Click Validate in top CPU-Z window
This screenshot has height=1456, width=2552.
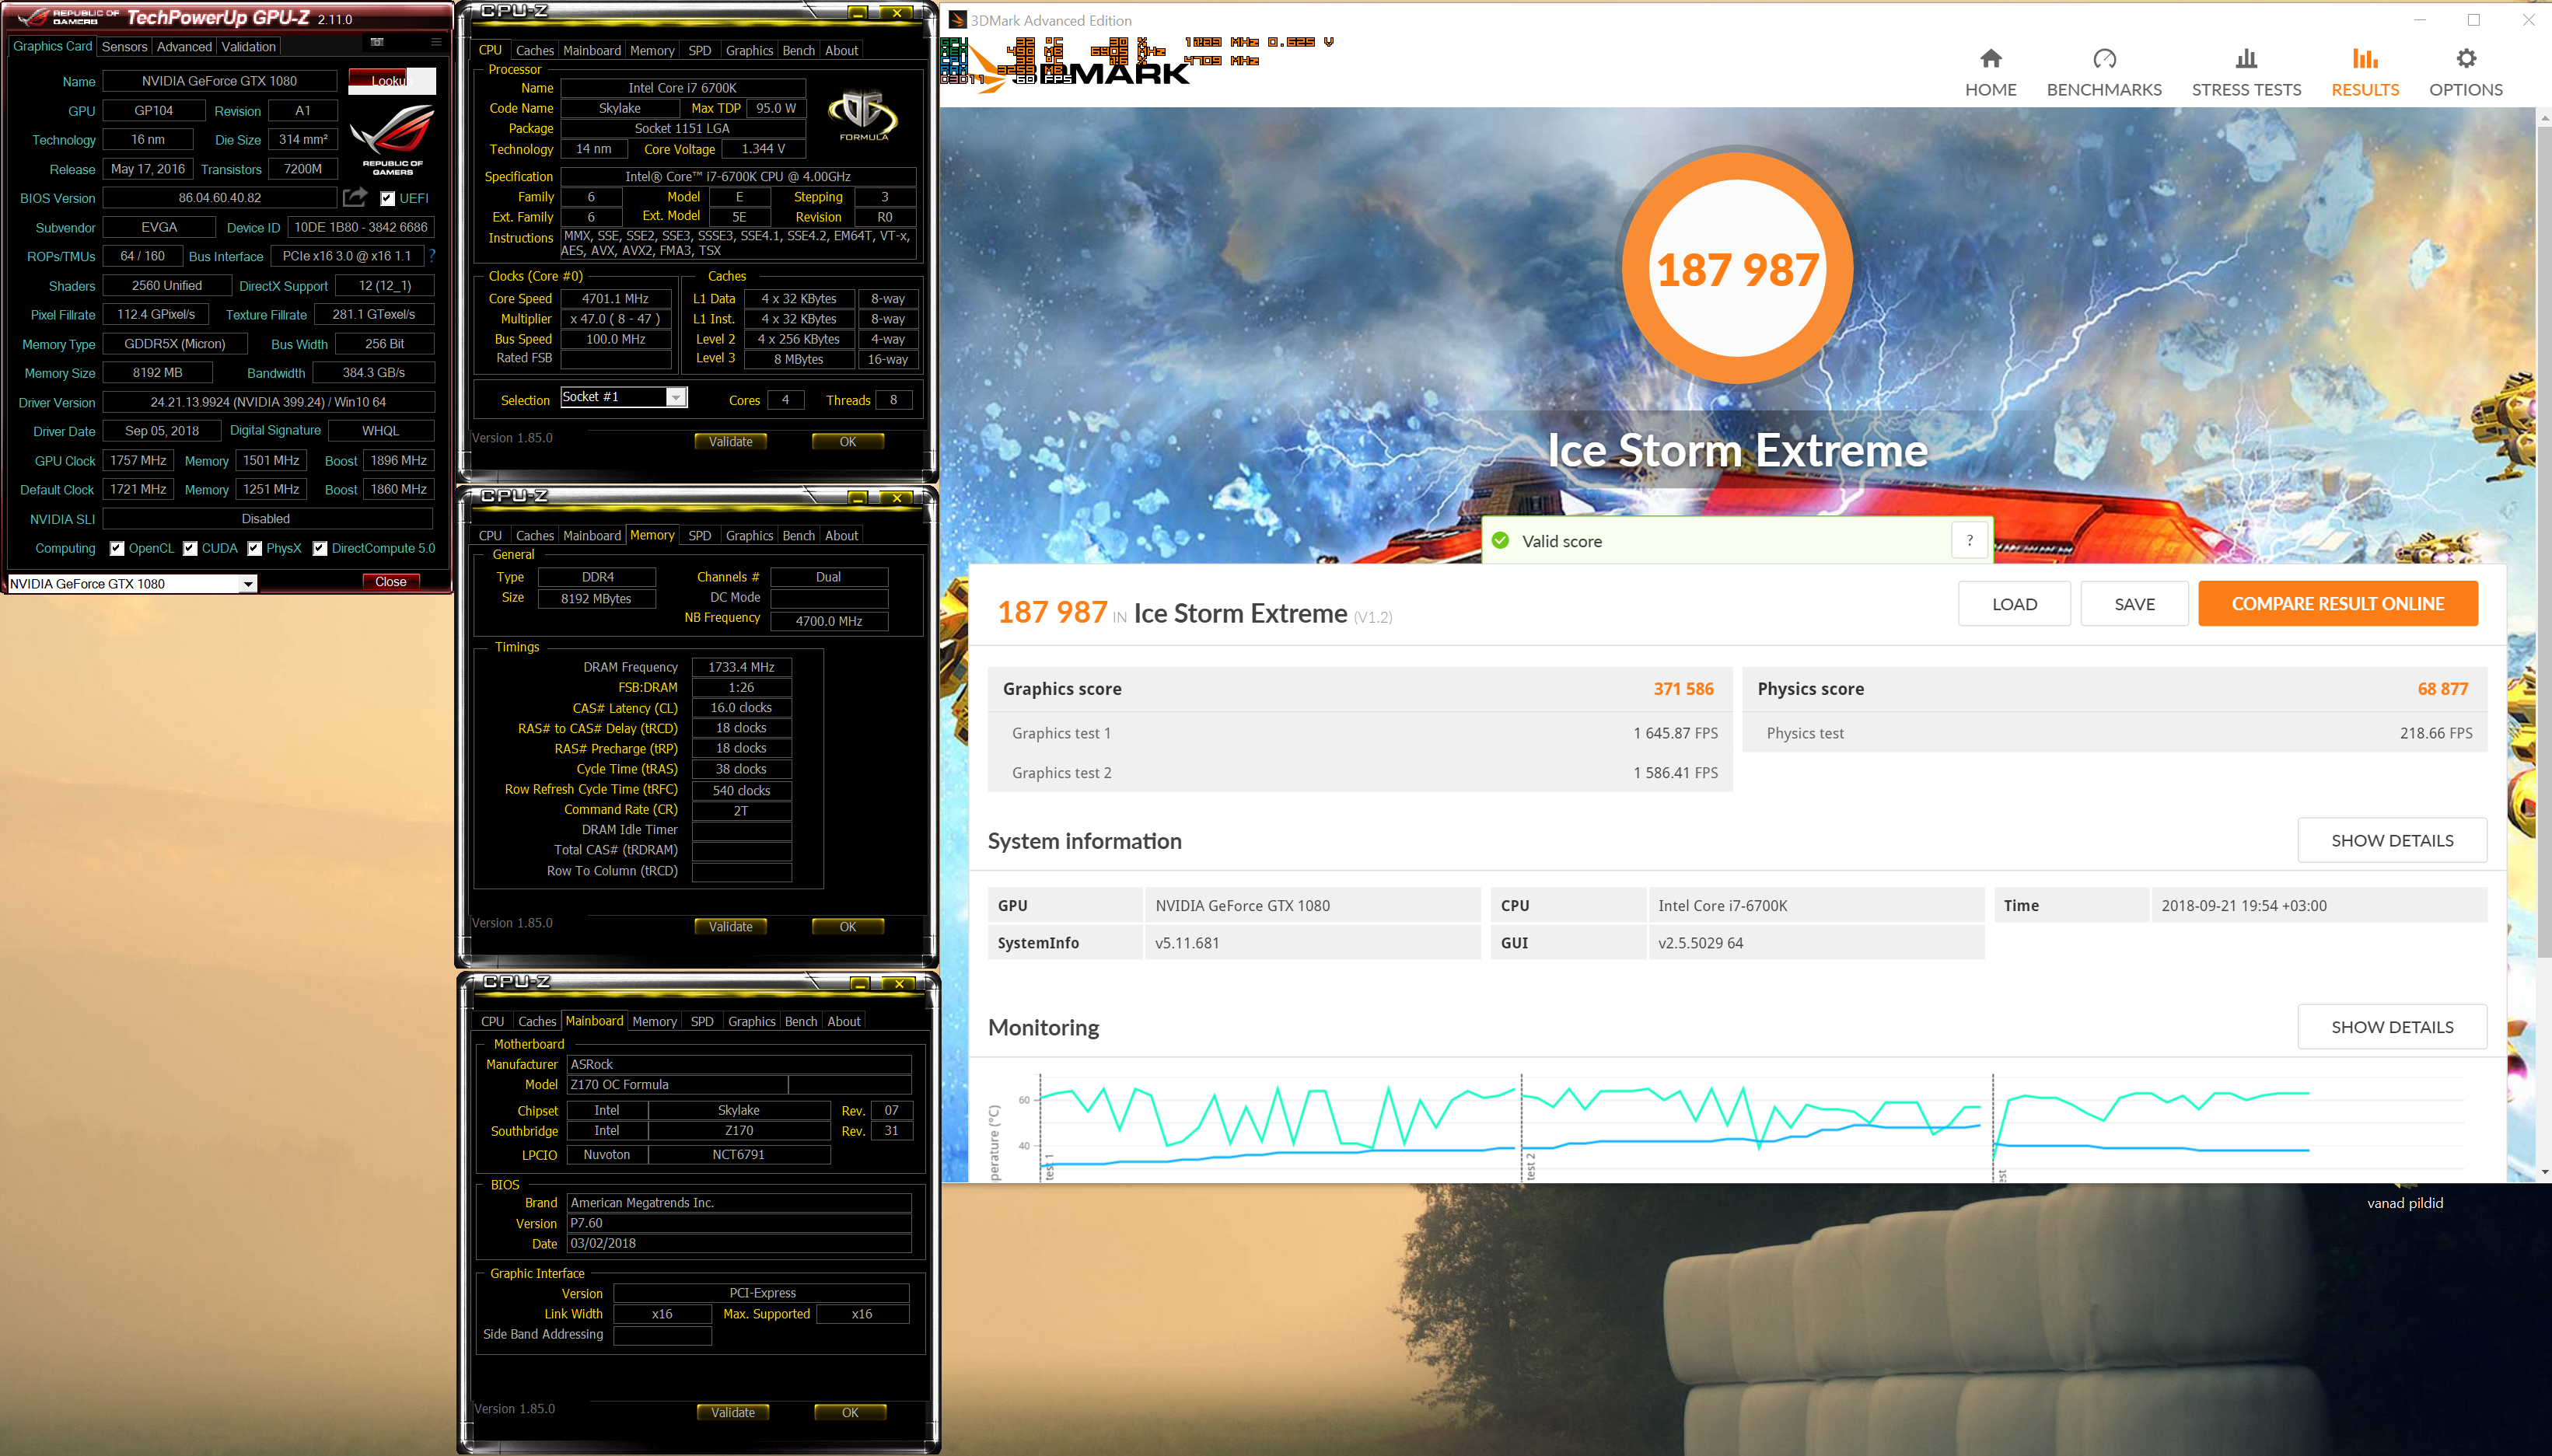(731, 442)
